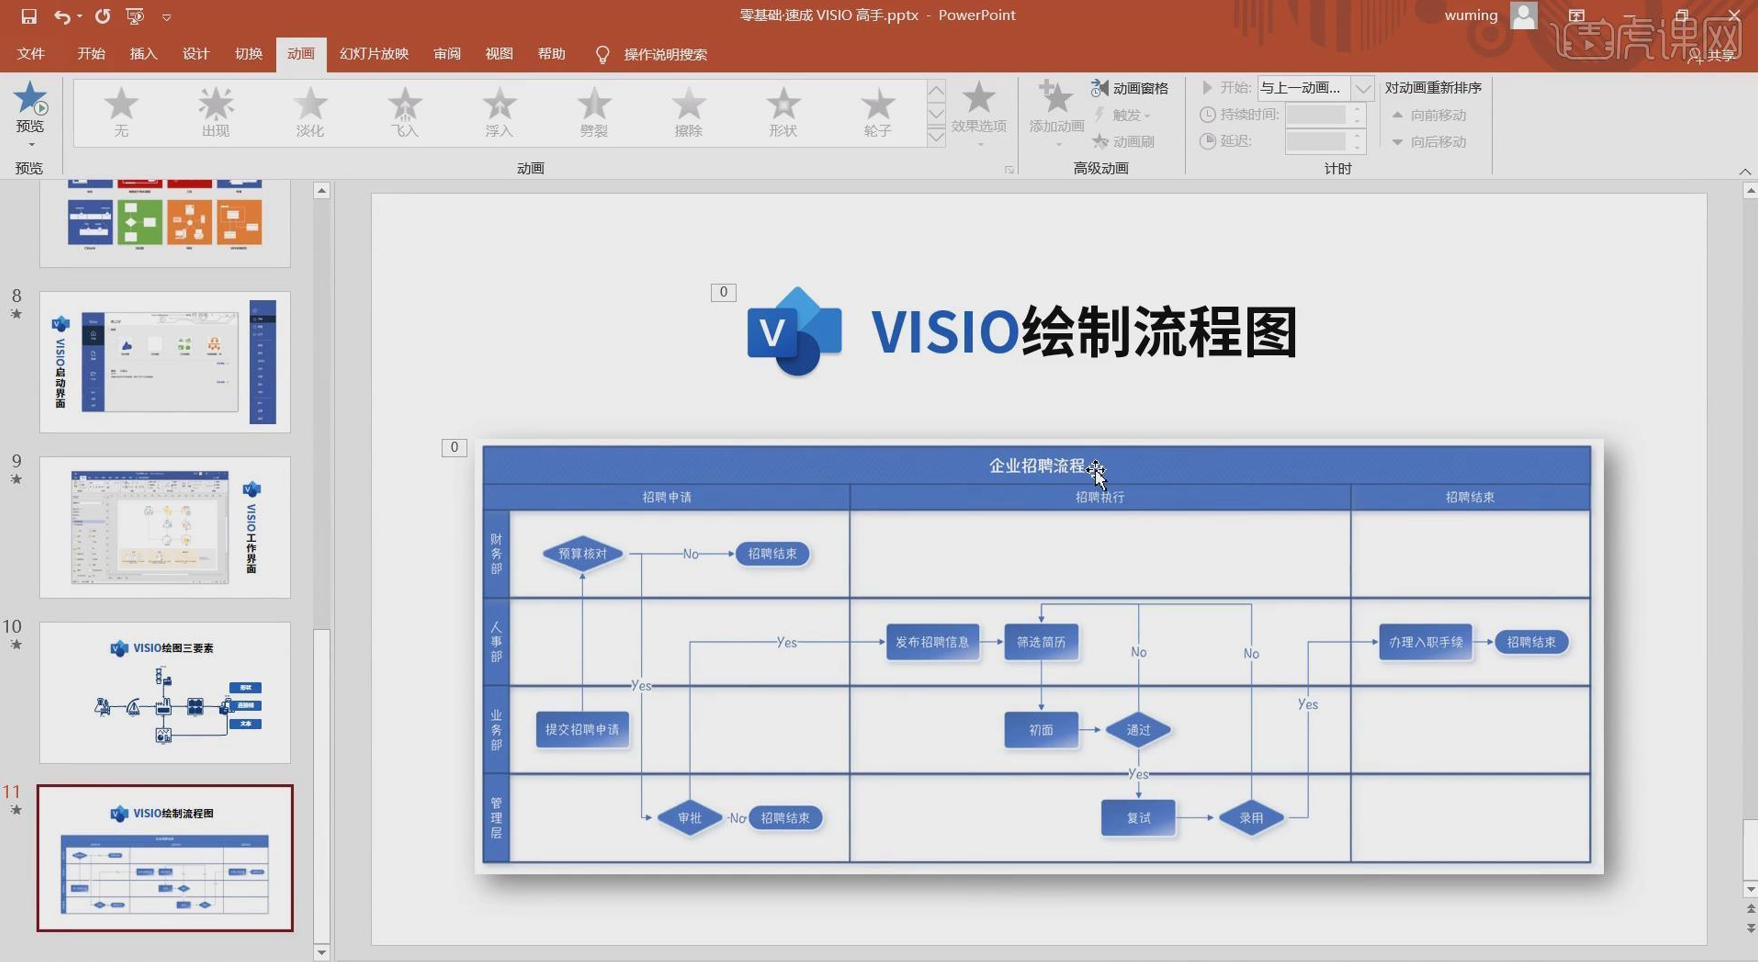Select the None (无) animation effect

pos(121,112)
